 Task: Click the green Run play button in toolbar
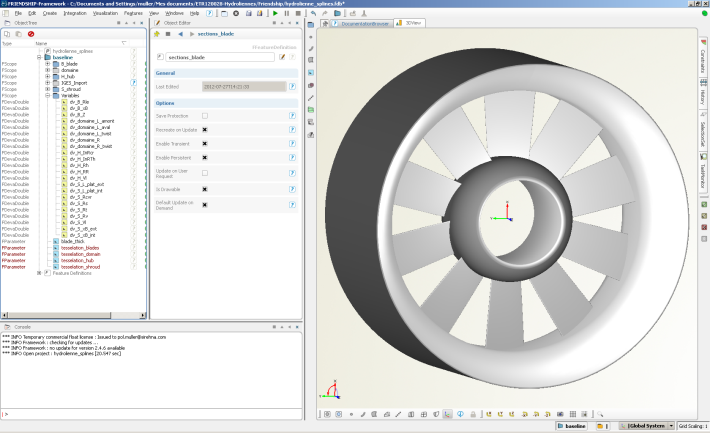coord(275,13)
